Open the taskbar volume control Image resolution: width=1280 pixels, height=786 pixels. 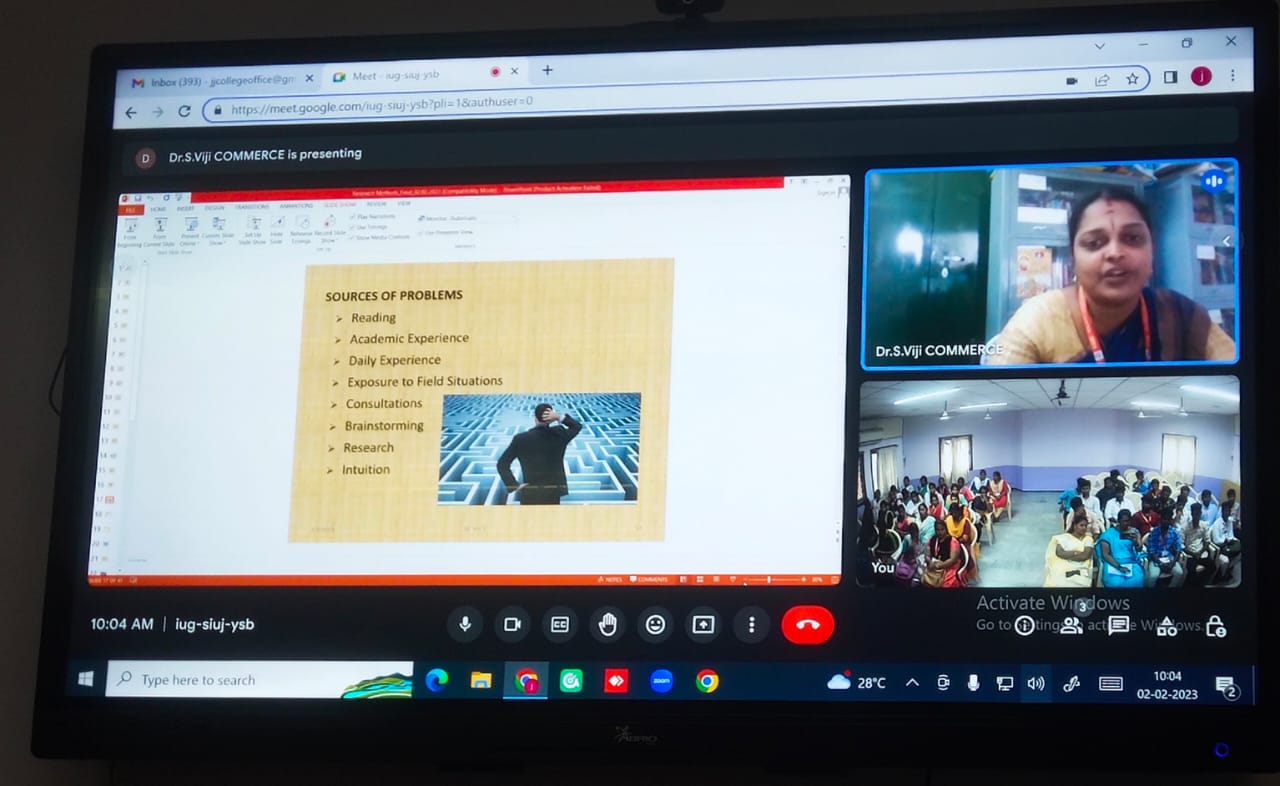[1036, 683]
